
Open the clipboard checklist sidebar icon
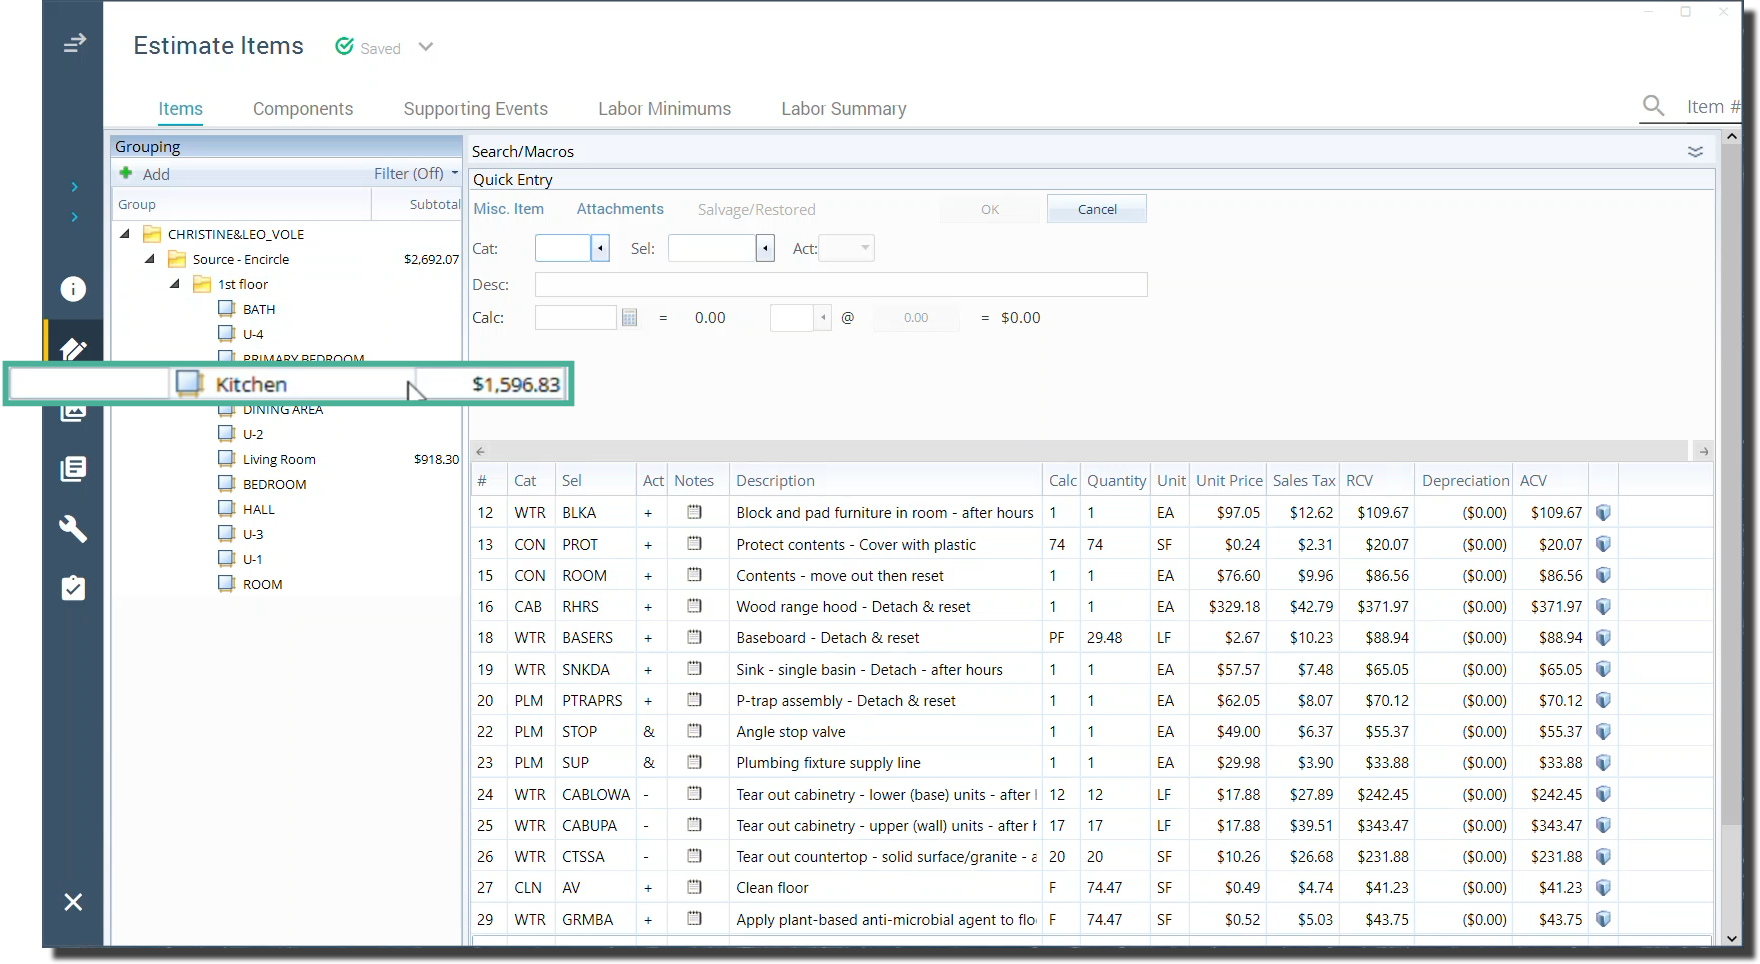click(x=73, y=588)
